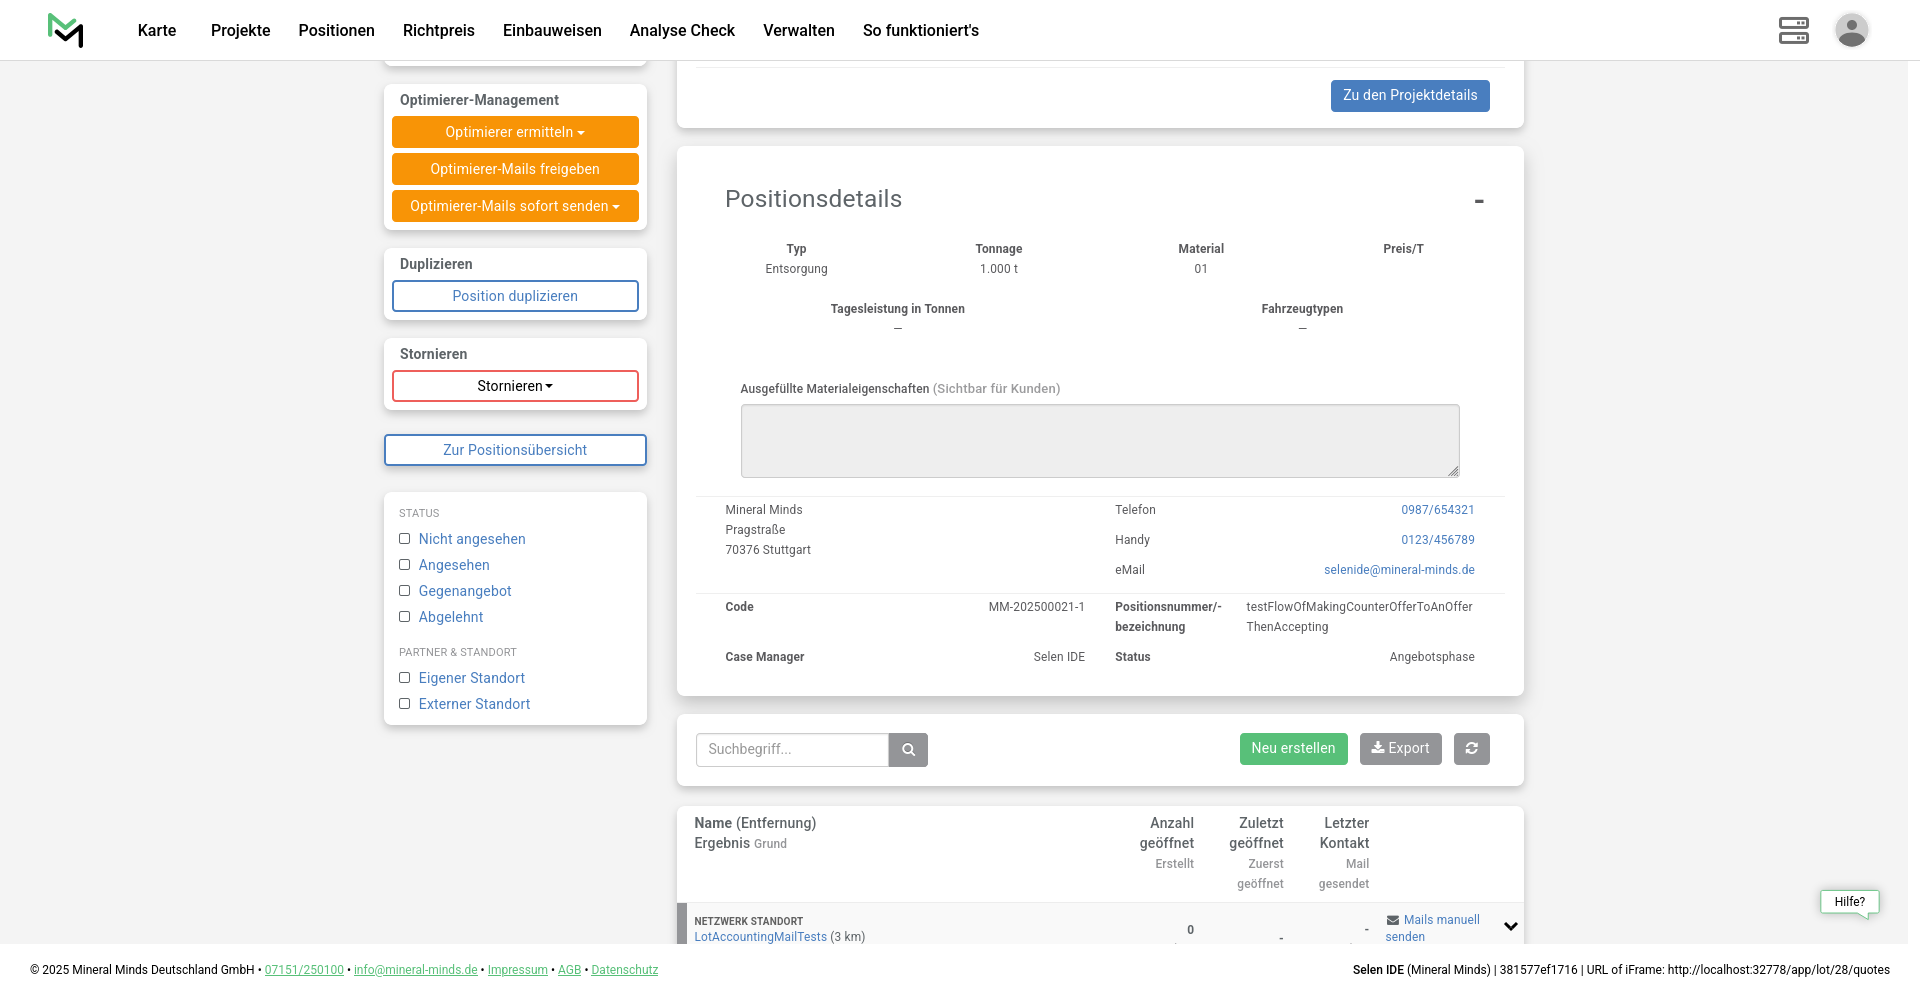The height and width of the screenshot is (994, 1920).
Task: Click the envelope icon for manual mails
Action: point(1393,920)
